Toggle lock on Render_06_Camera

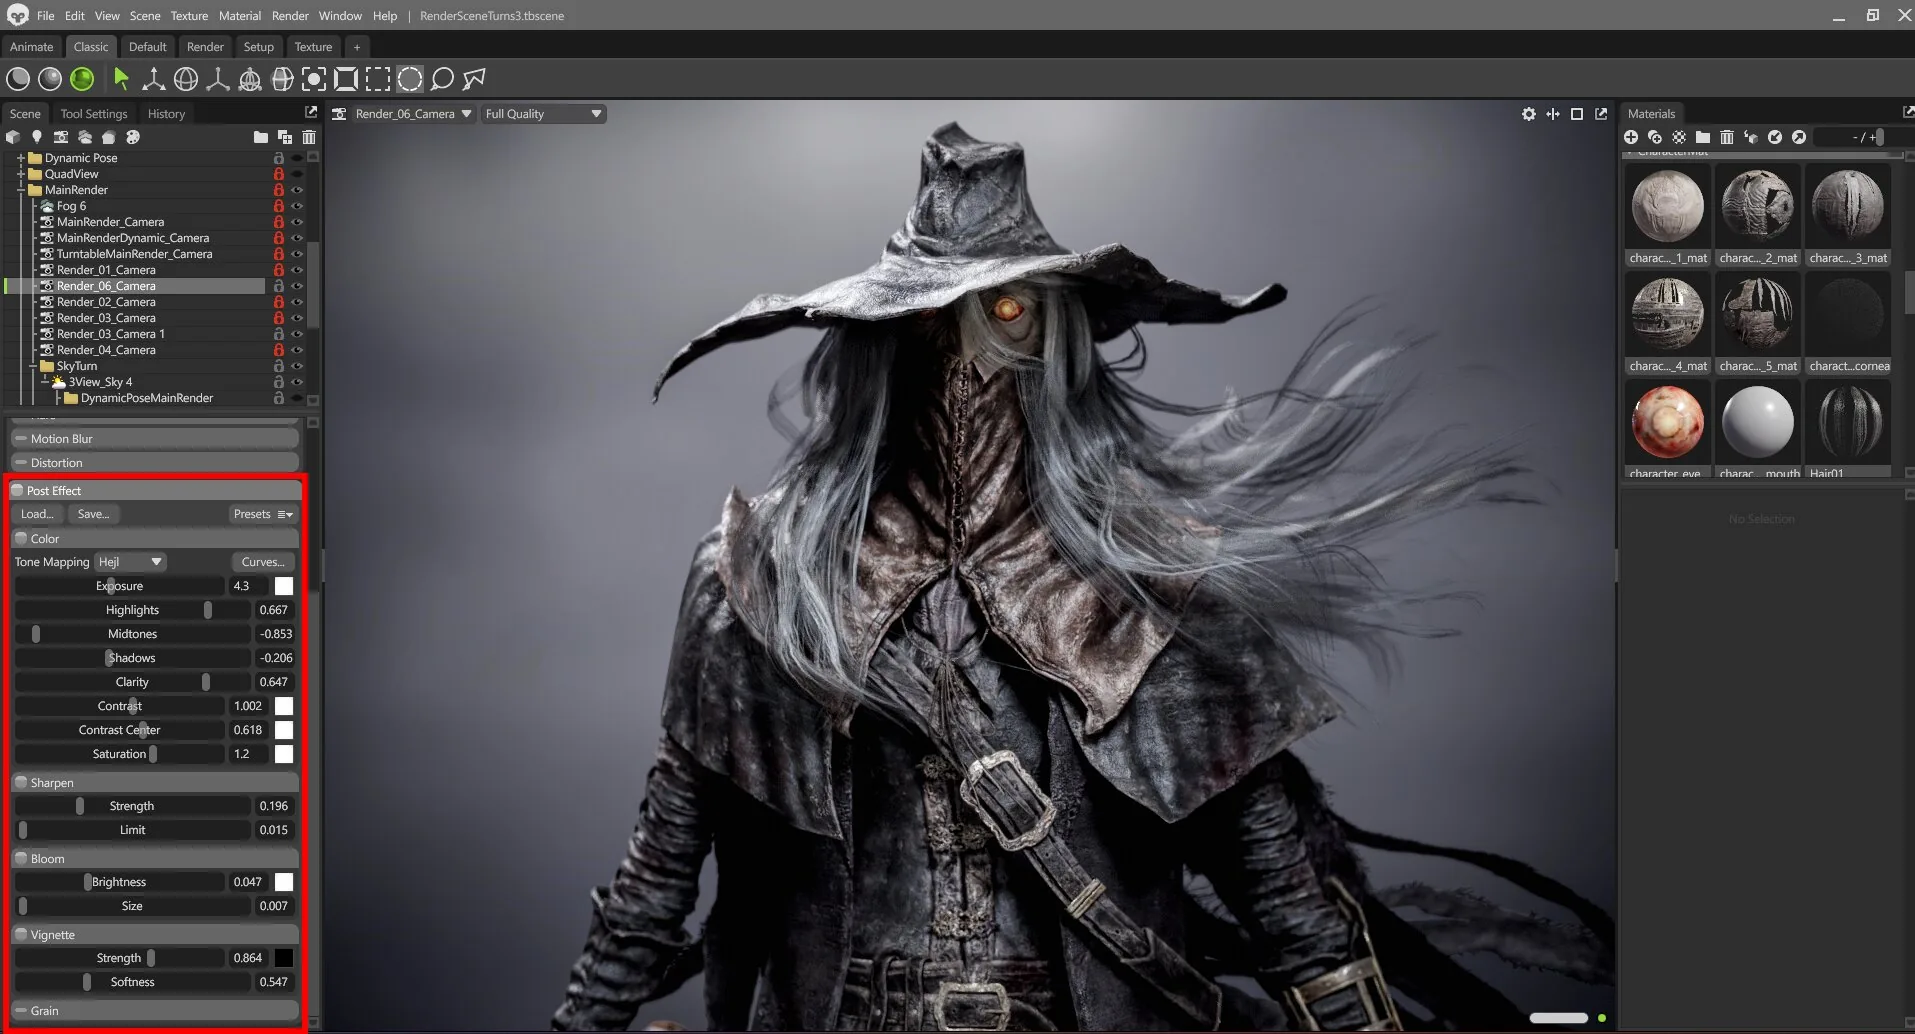(279, 286)
